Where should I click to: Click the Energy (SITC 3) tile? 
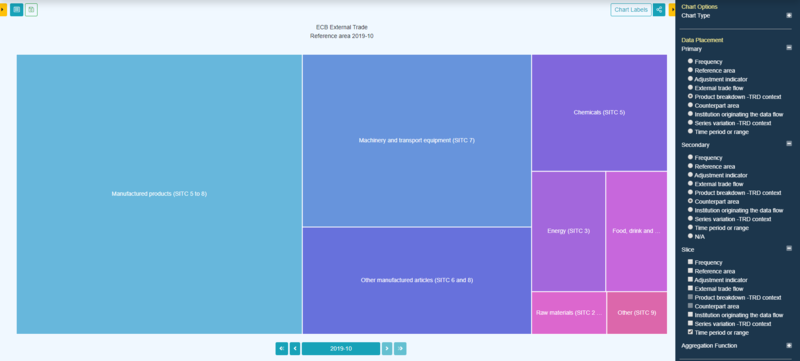pos(568,231)
